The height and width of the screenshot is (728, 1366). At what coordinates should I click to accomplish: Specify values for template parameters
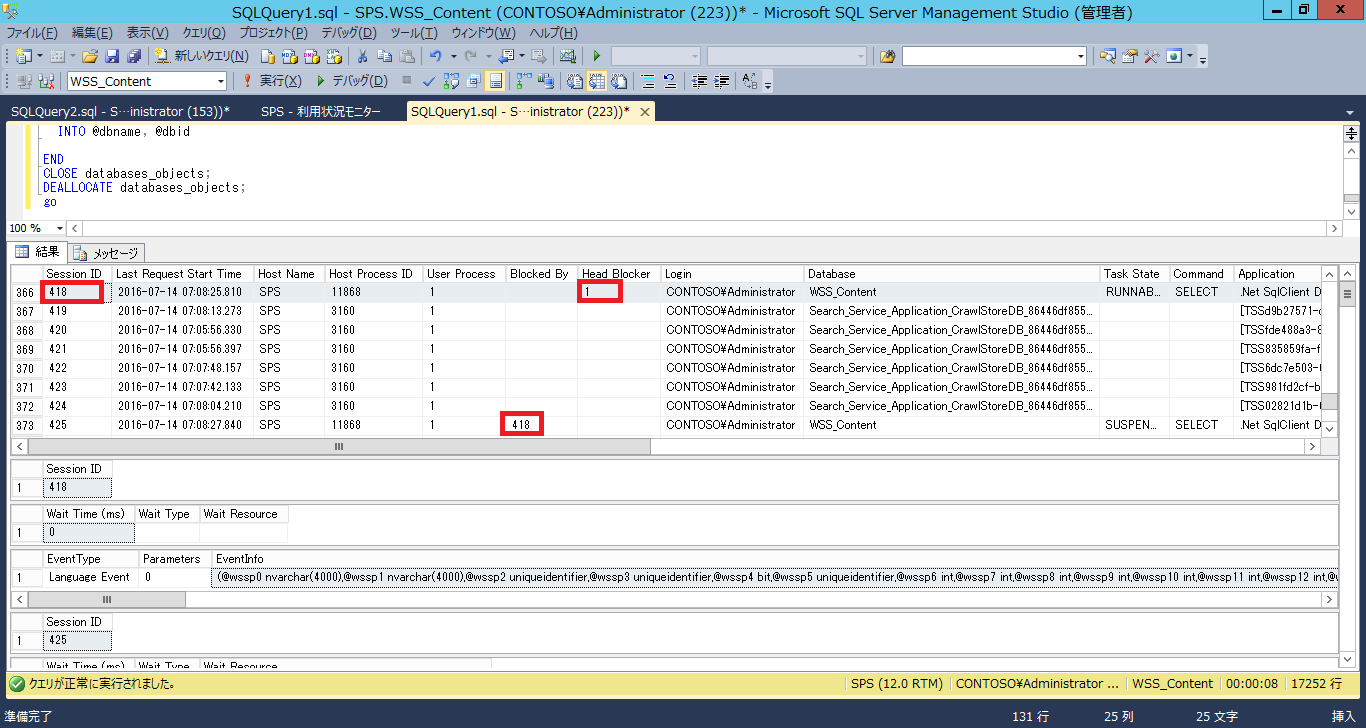(750, 81)
